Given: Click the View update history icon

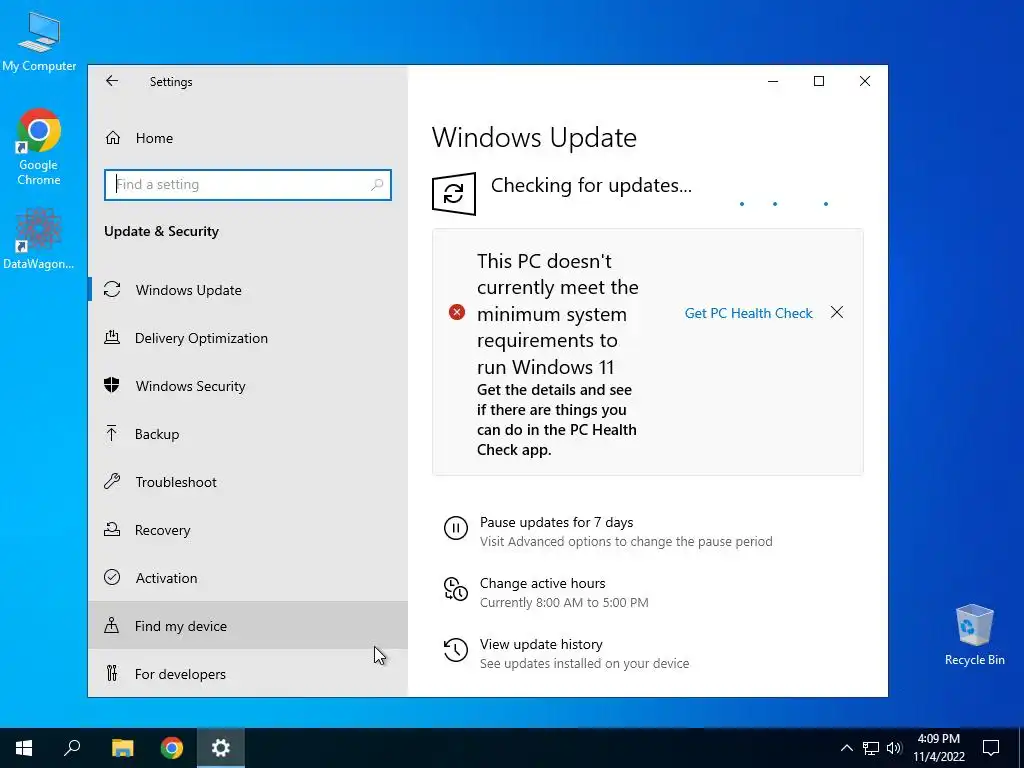Looking at the screenshot, I should 455,650.
